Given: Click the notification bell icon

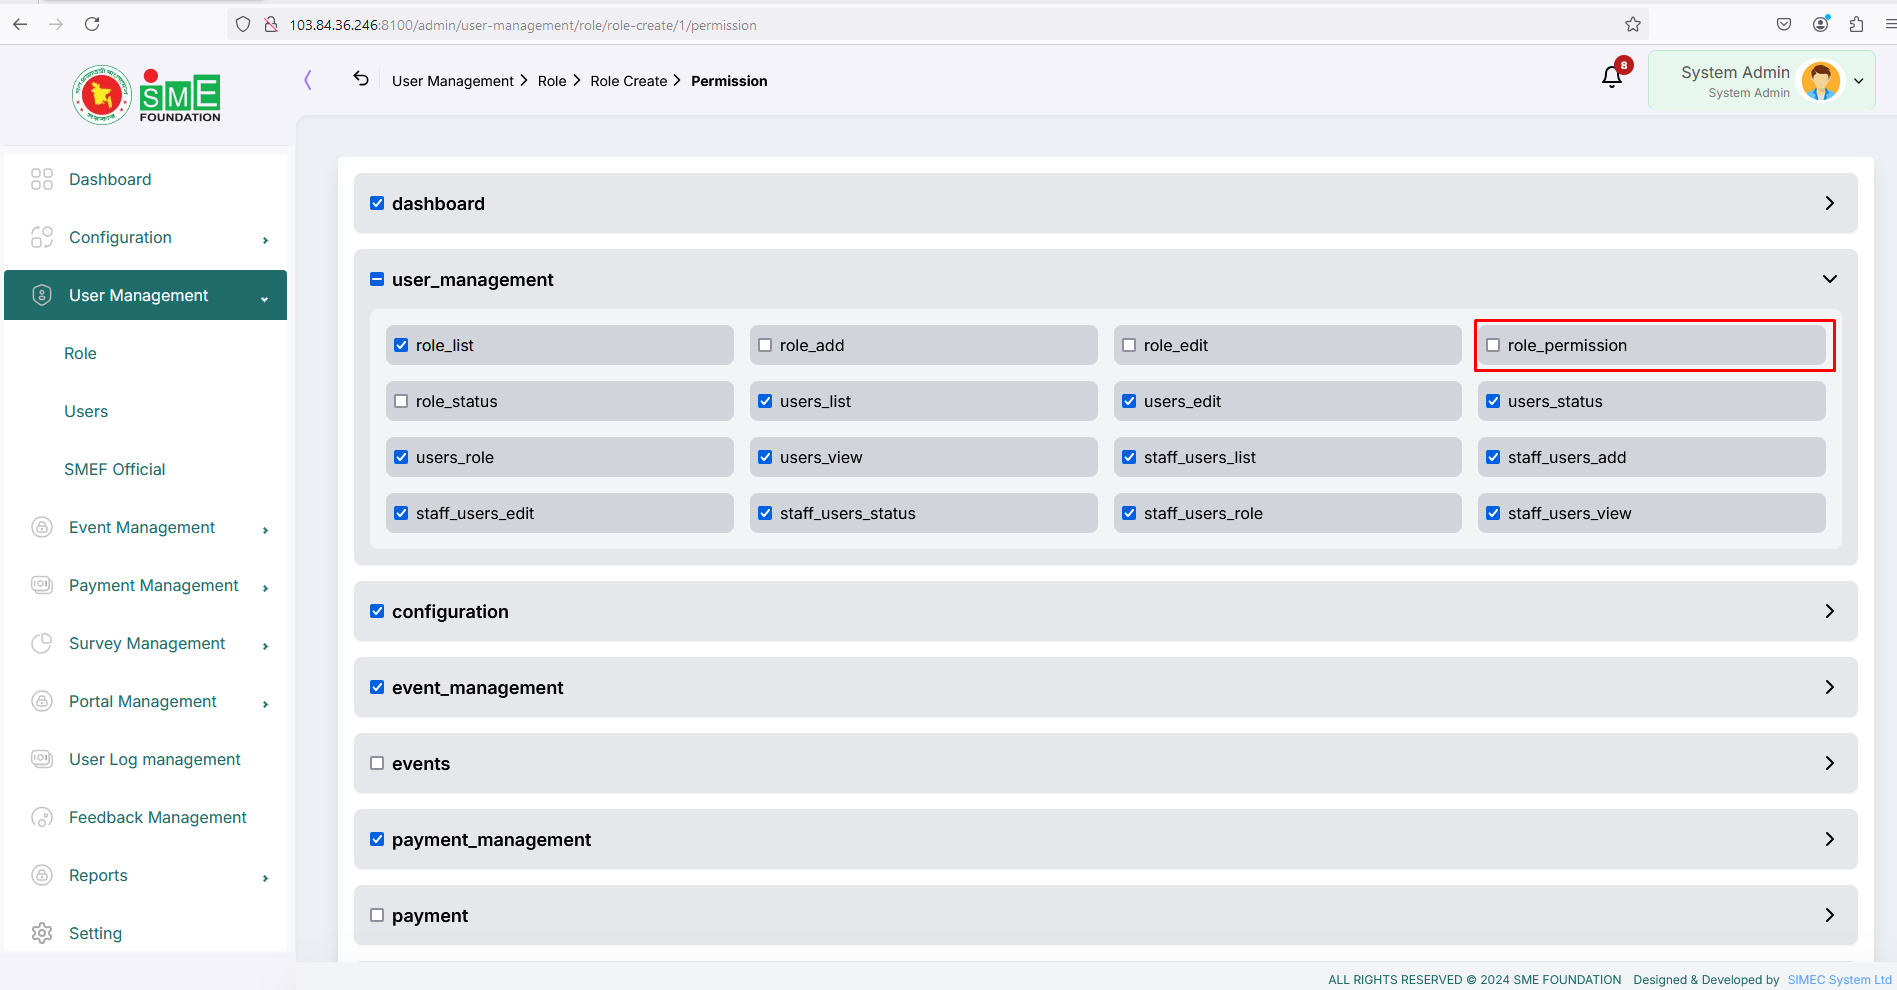Looking at the screenshot, I should [1611, 77].
